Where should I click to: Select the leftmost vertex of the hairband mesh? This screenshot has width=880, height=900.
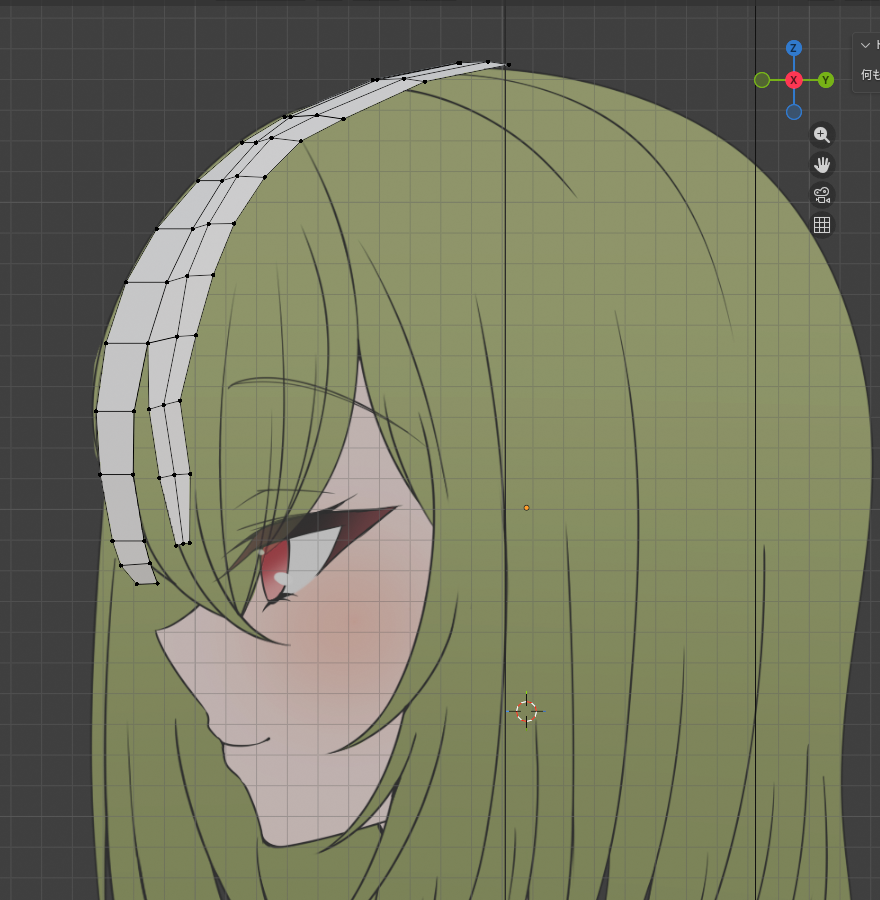(96, 411)
